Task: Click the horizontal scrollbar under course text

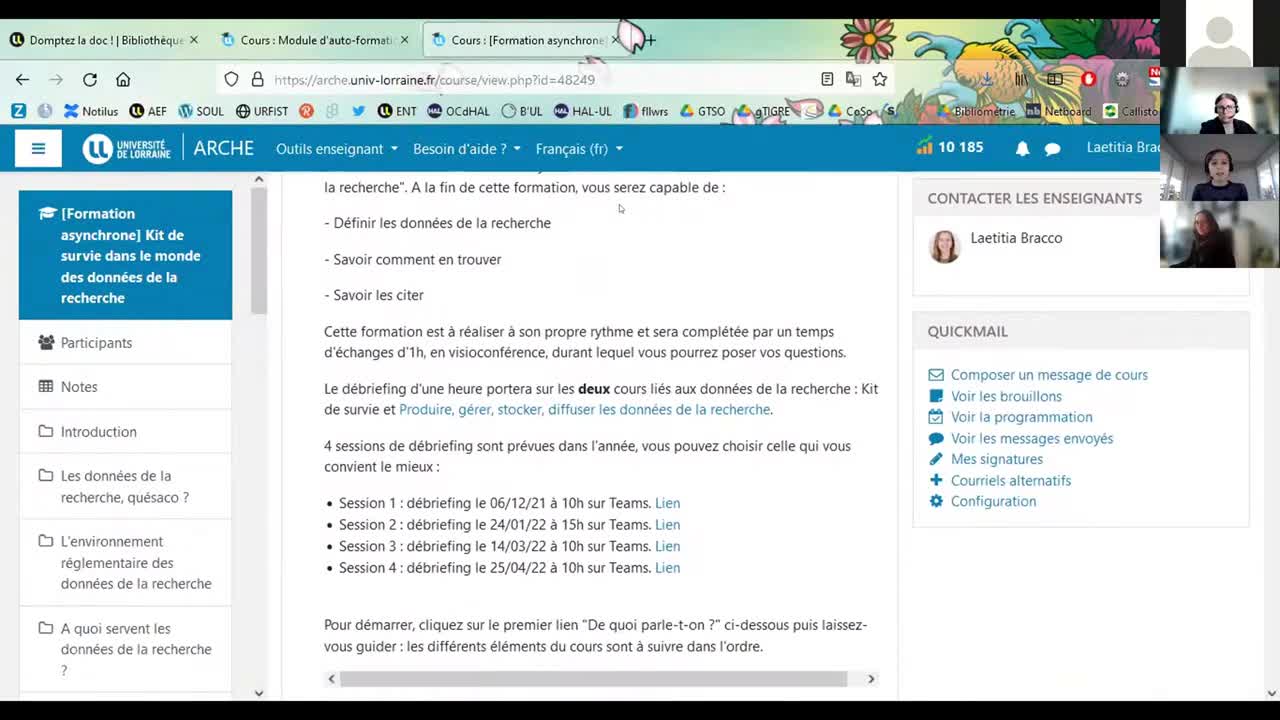Action: [593, 679]
